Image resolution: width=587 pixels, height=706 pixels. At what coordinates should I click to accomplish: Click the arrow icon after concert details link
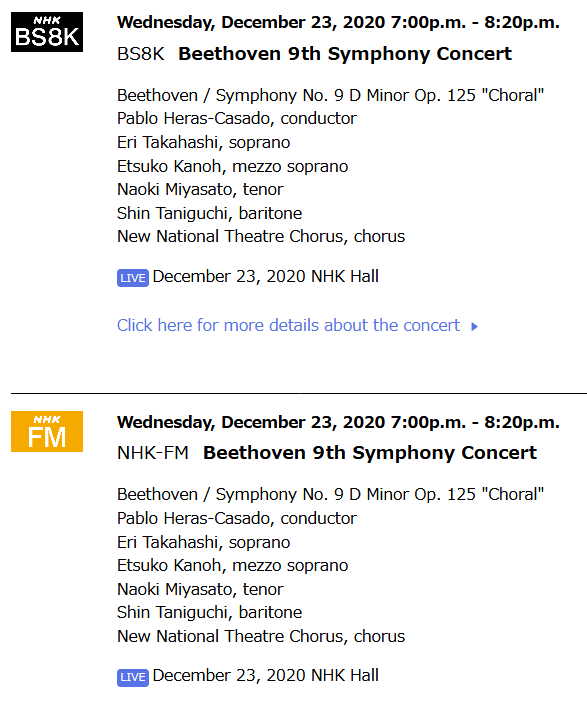474,326
